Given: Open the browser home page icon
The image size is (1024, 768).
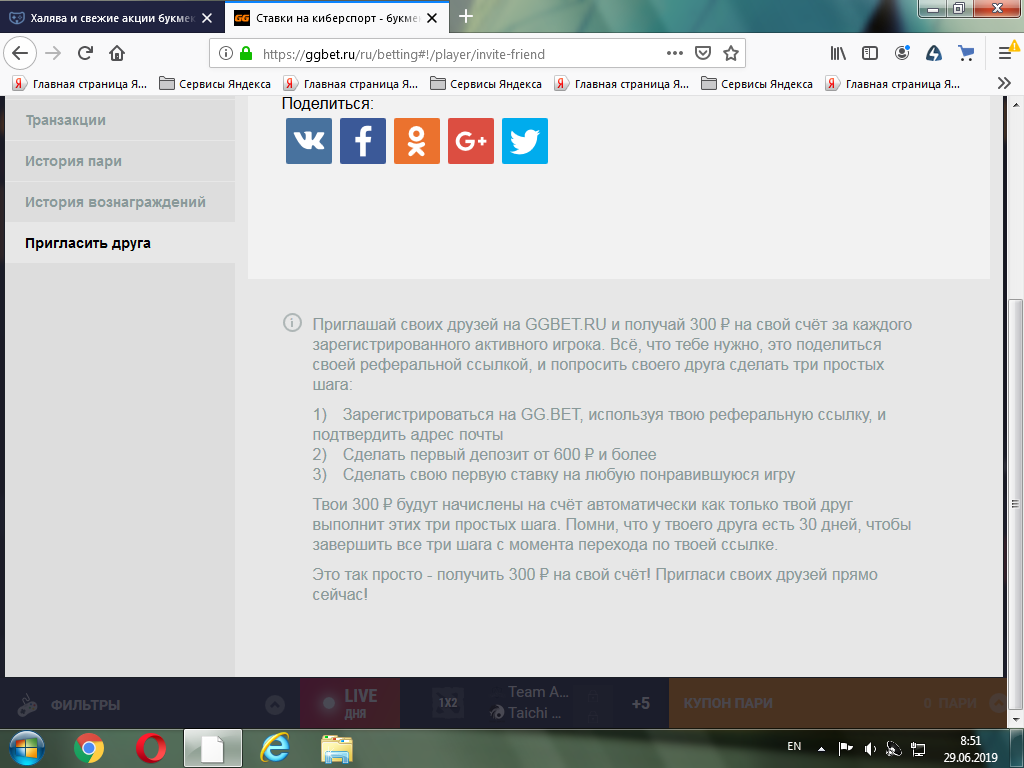Looking at the screenshot, I should [117, 54].
